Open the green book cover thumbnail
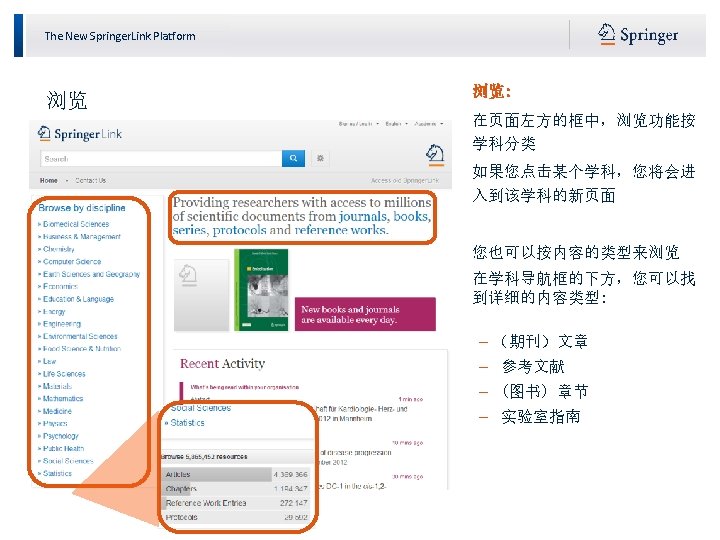This screenshot has width=720, height=540. (x=261, y=290)
